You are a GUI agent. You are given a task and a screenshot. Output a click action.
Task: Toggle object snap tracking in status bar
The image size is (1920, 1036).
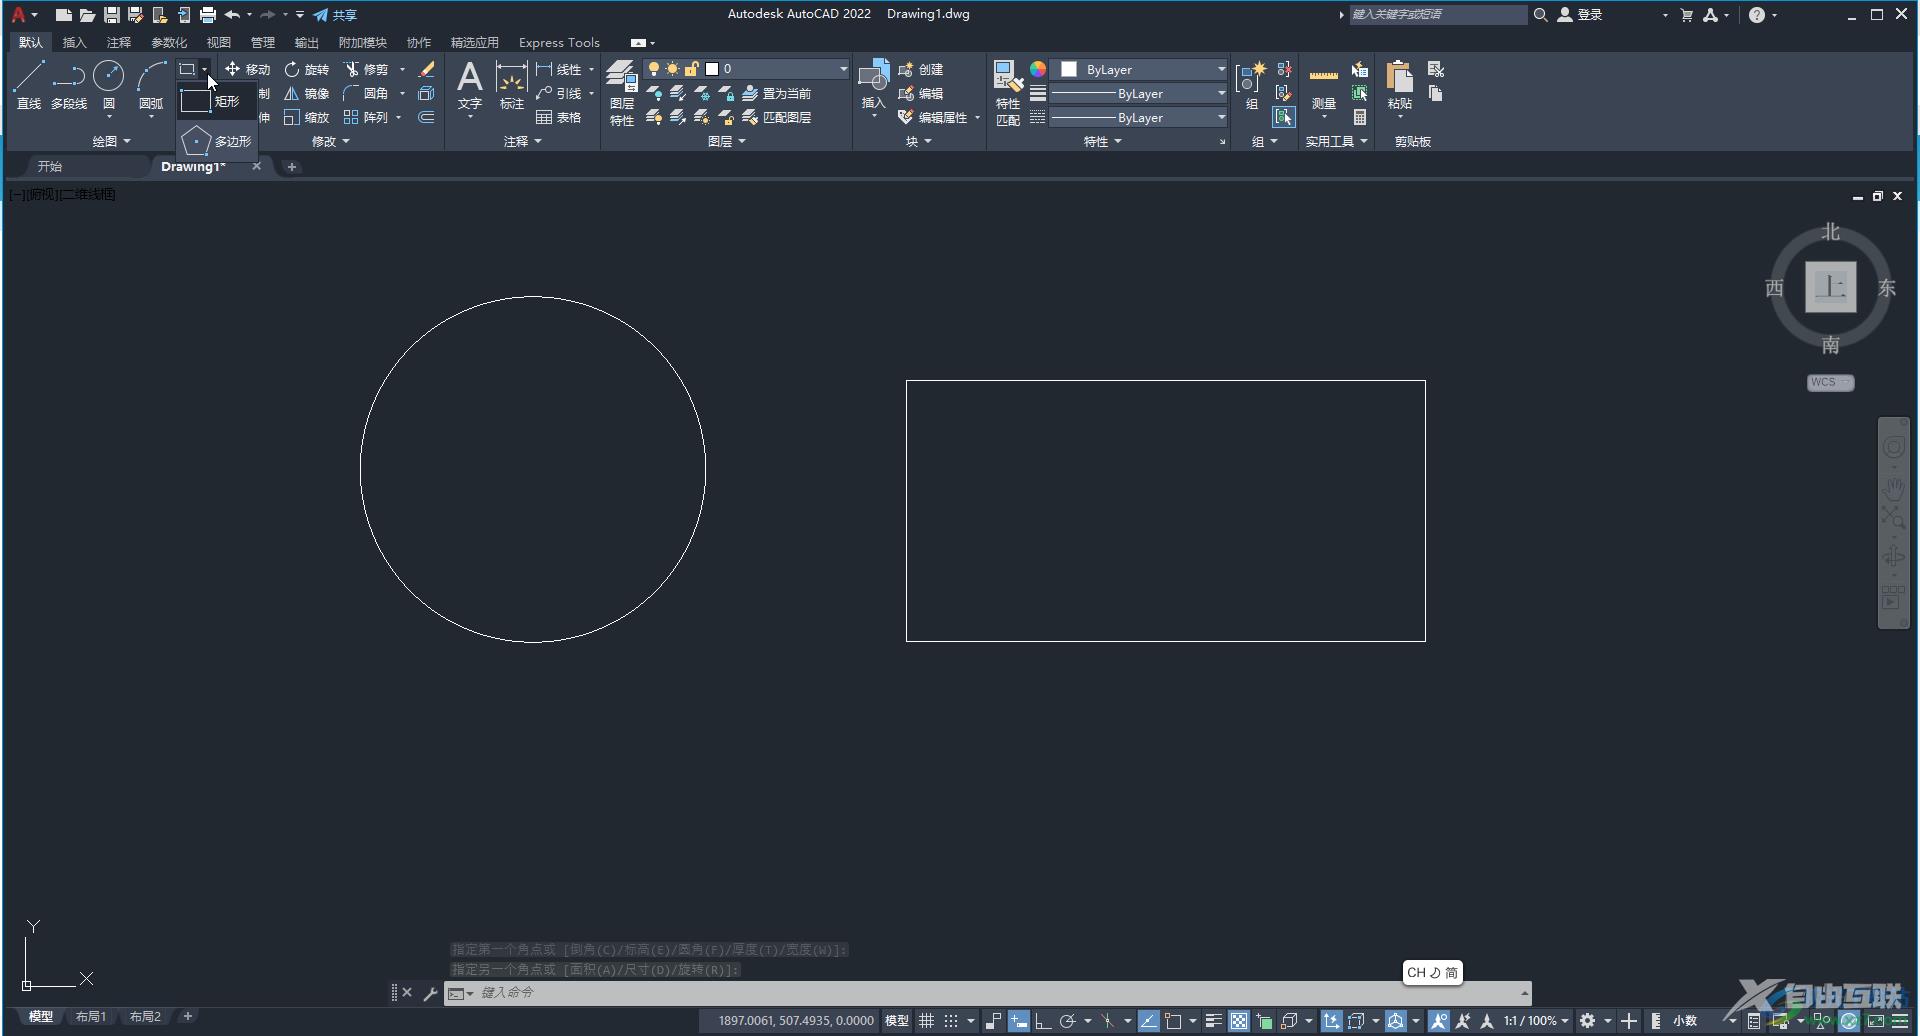1148,1021
